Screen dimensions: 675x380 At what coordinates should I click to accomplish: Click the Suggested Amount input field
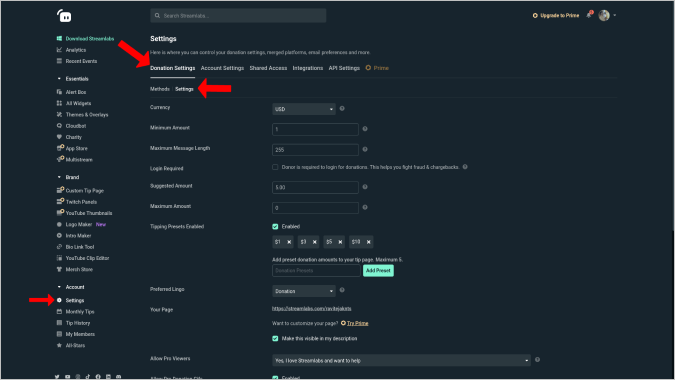[x=315, y=187]
